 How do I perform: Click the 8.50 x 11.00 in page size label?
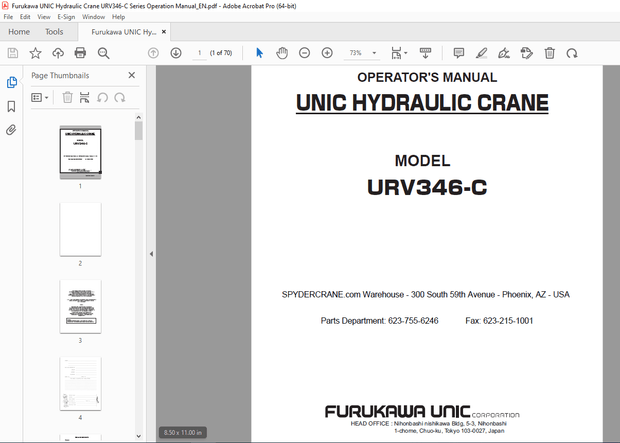point(183,432)
